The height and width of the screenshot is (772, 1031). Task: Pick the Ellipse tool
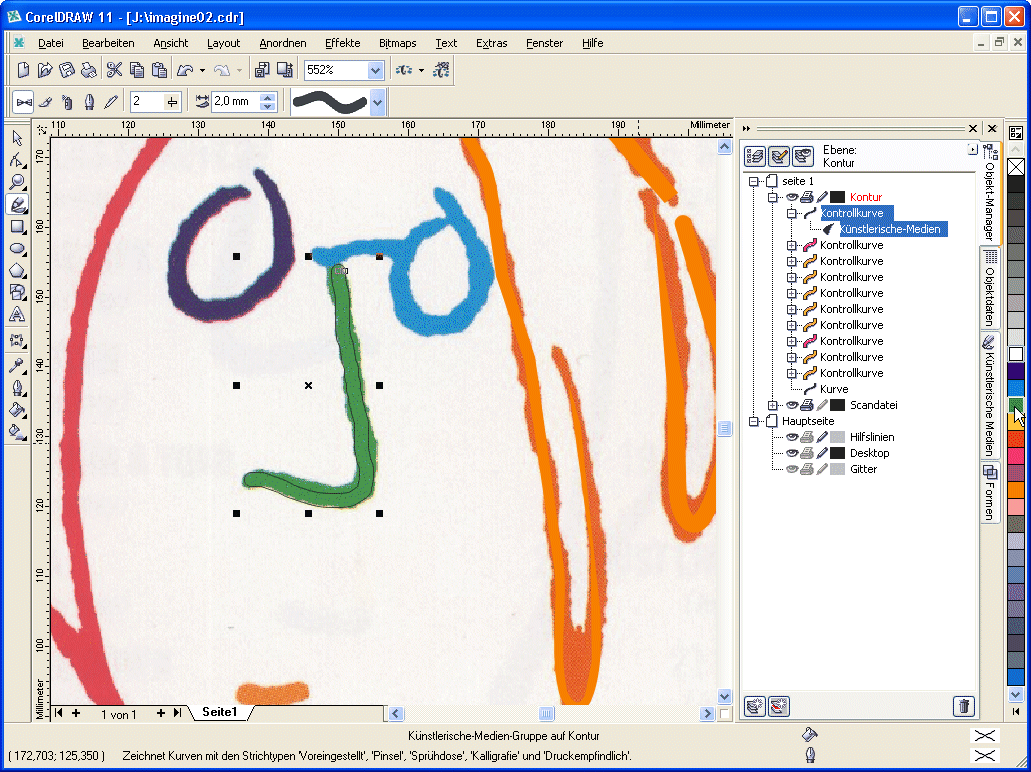tap(17, 250)
